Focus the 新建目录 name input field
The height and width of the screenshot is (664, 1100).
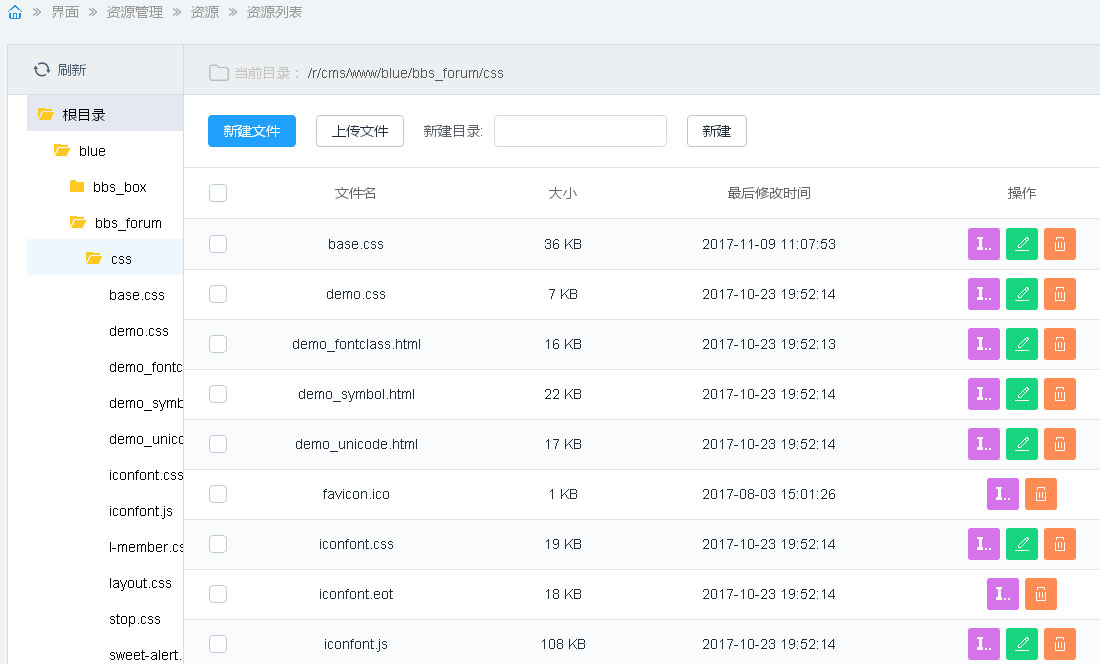(x=580, y=131)
